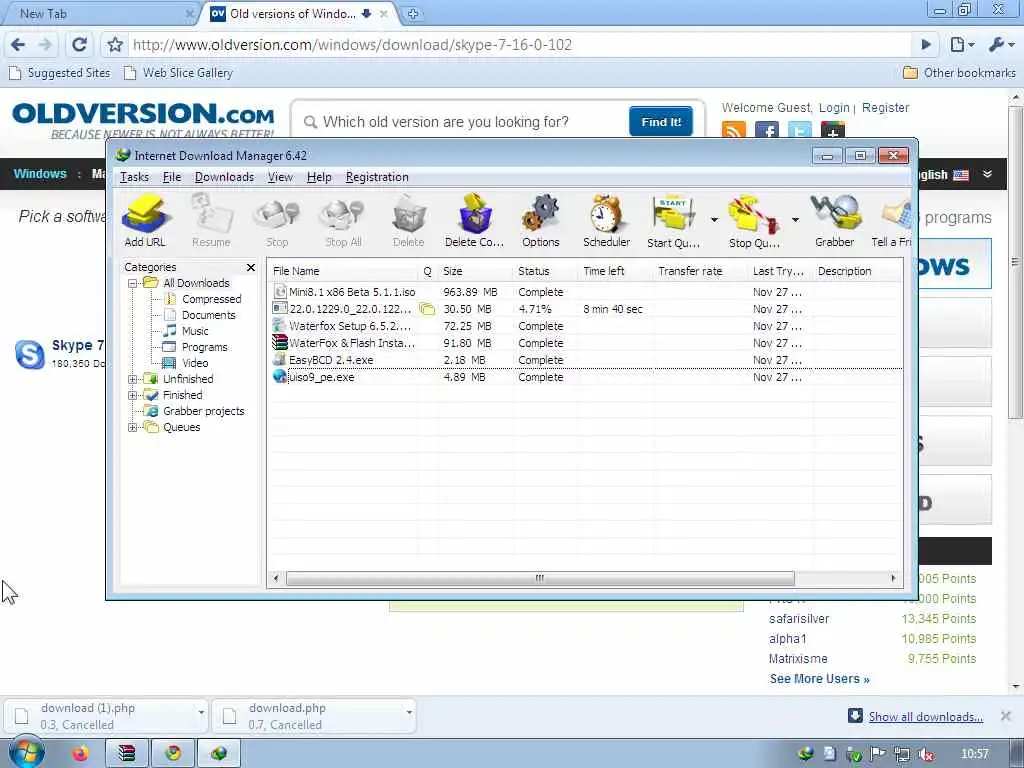Click the download list scroll right arrow

(x=893, y=579)
